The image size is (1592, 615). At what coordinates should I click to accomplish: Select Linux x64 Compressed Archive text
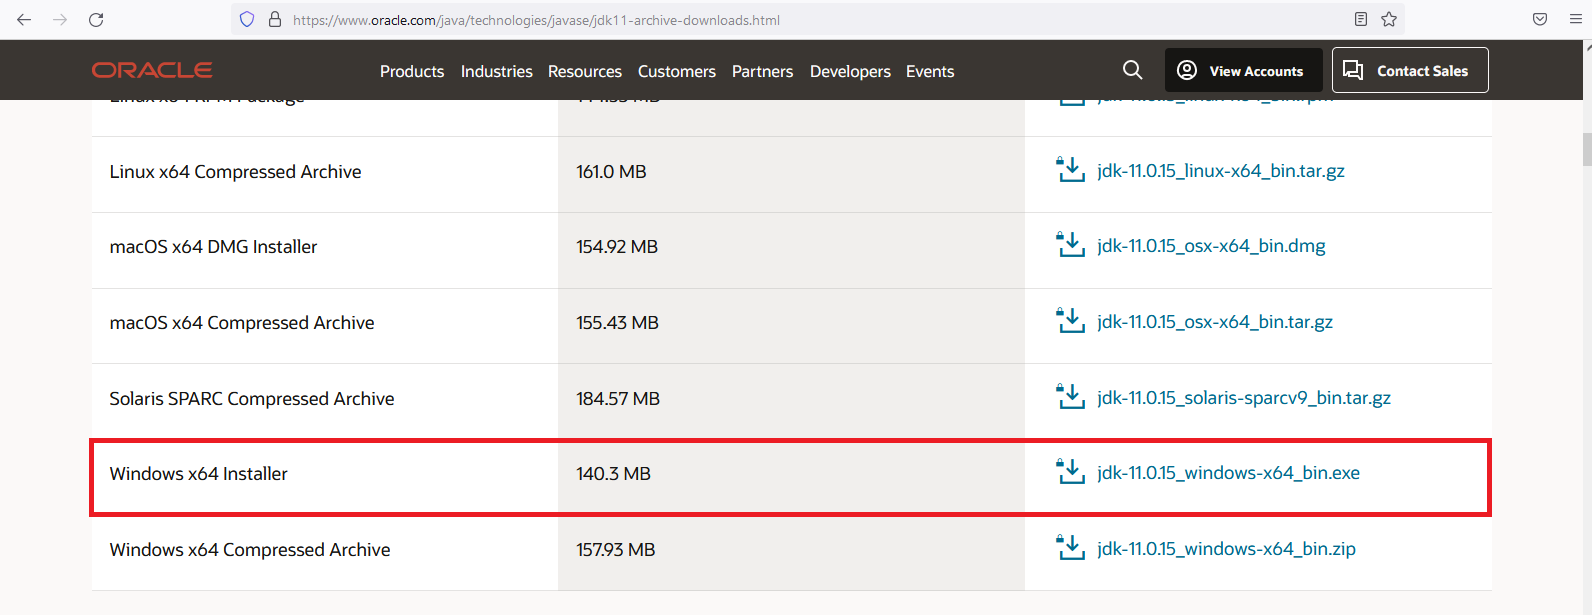235,172
